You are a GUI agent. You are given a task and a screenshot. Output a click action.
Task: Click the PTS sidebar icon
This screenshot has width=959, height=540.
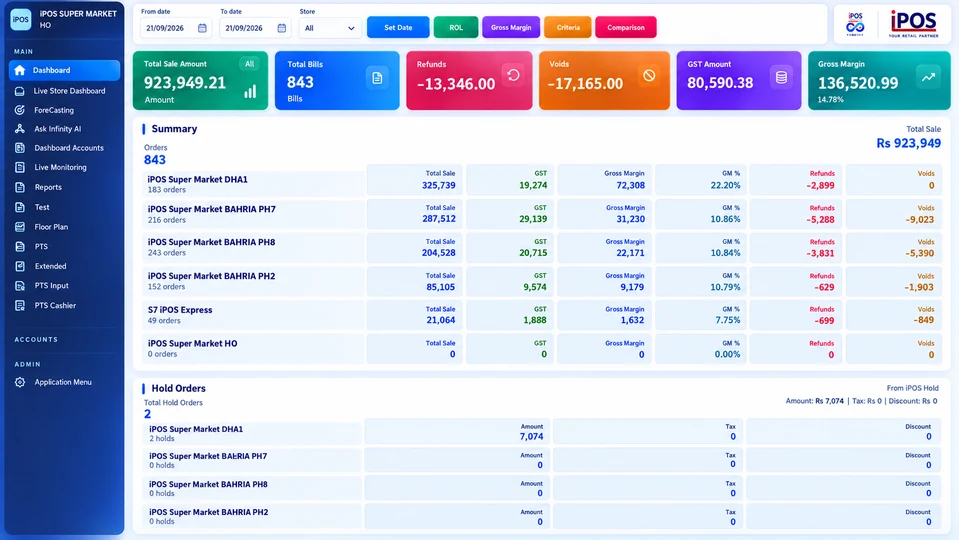point(20,246)
